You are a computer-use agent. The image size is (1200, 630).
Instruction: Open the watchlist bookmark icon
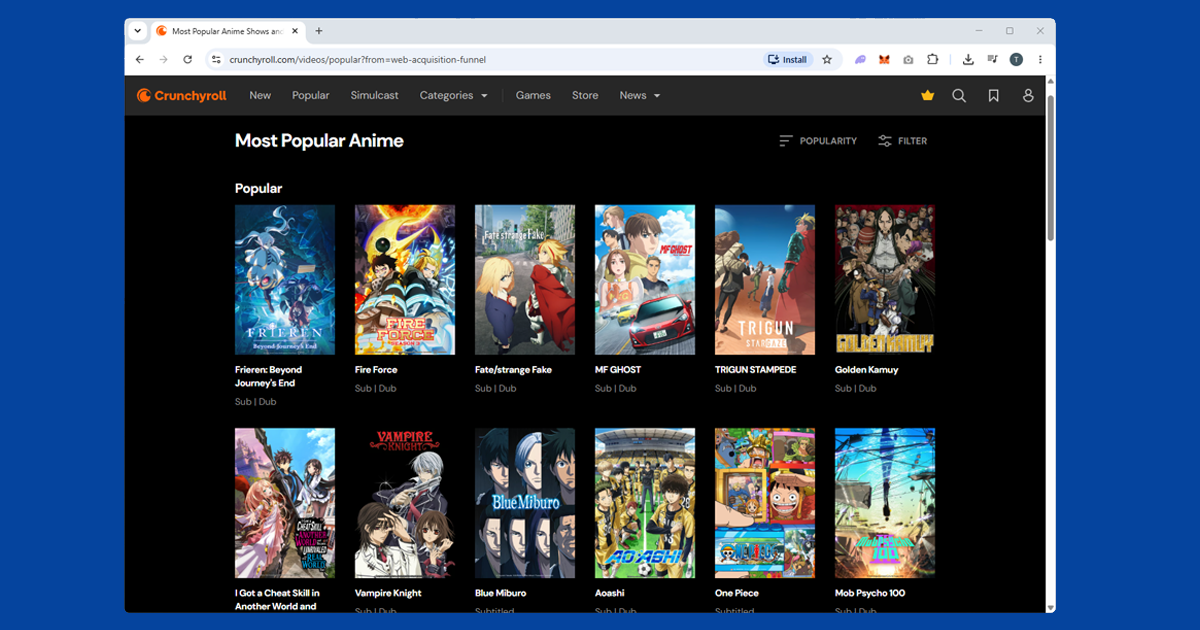click(x=993, y=95)
